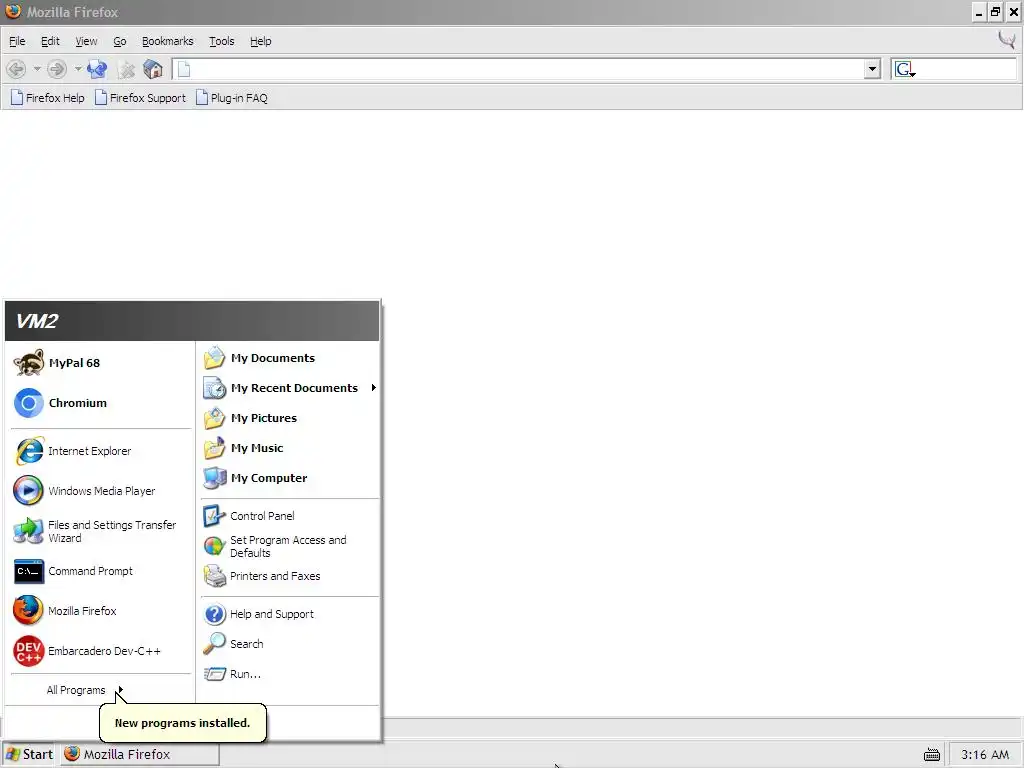Reload the page with the Reload icon
This screenshot has width=1024, height=768.
click(x=97, y=69)
